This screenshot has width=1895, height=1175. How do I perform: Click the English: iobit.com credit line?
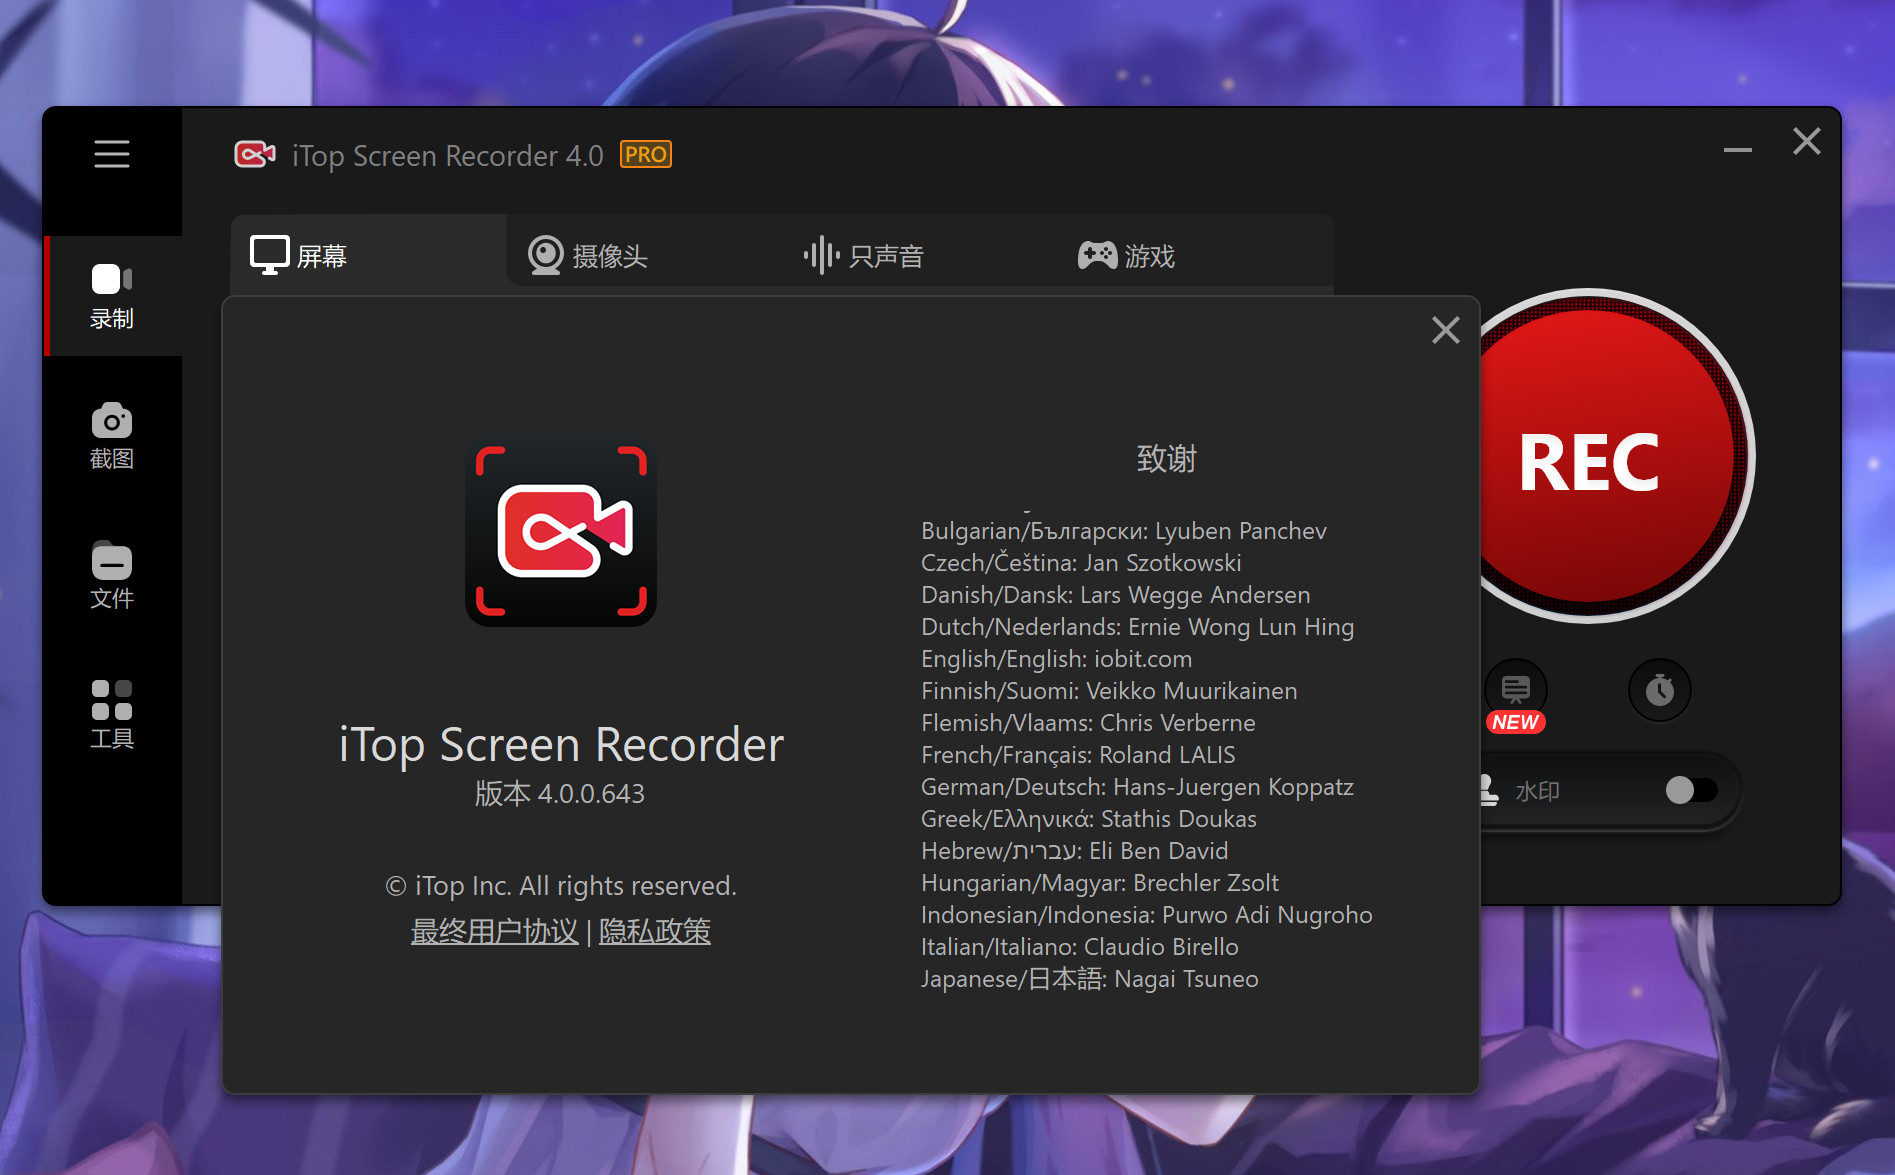click(1057, 659)
